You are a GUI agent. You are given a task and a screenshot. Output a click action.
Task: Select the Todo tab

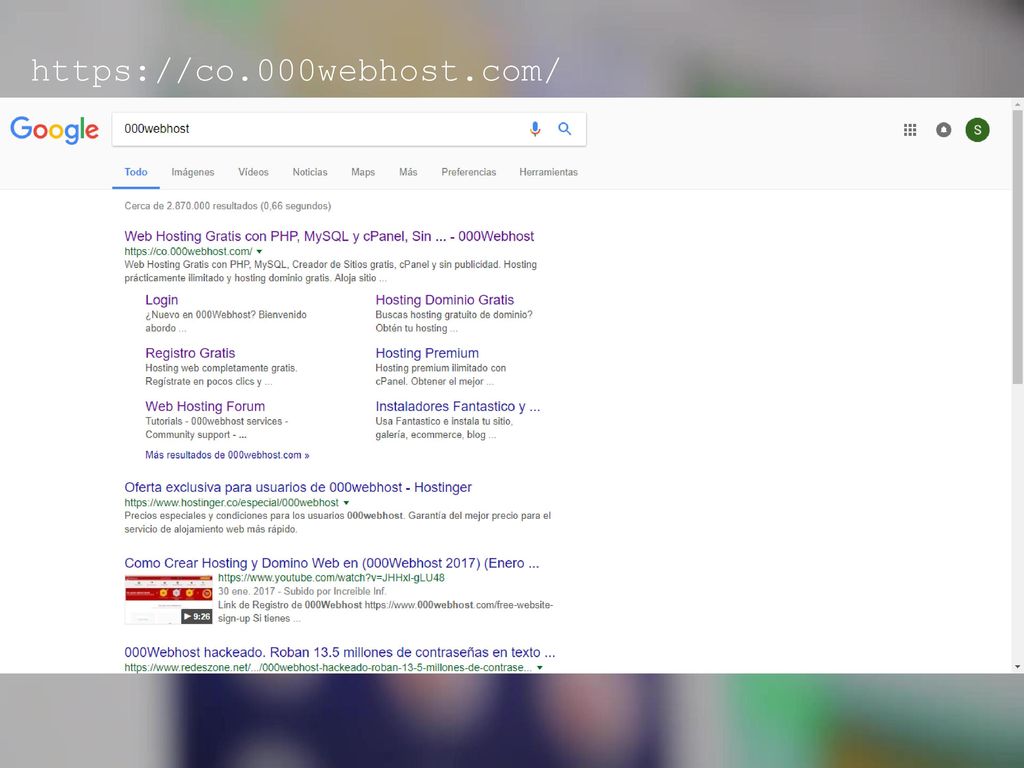136,172
